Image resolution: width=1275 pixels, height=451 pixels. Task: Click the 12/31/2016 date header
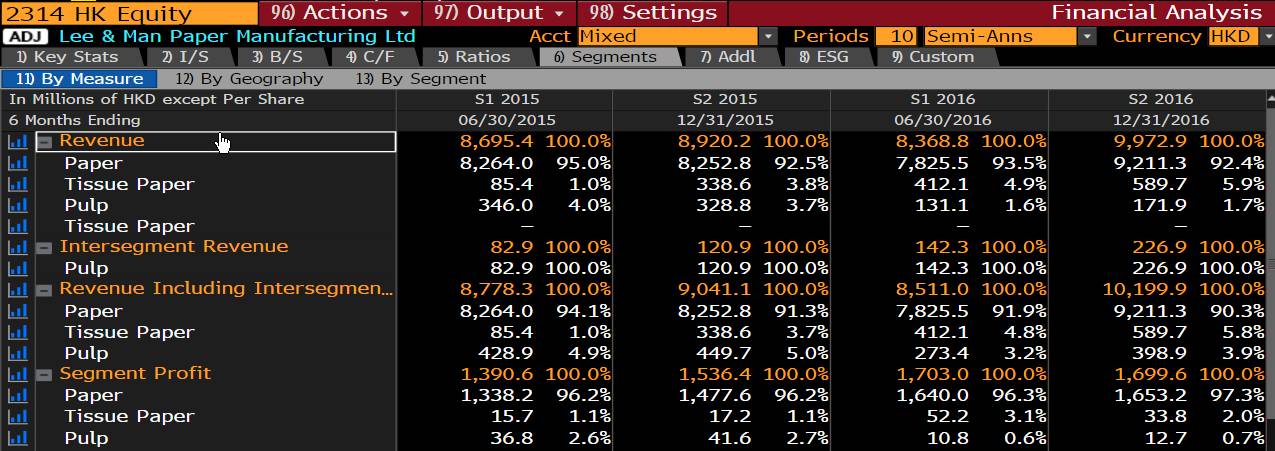[1160, 120]
